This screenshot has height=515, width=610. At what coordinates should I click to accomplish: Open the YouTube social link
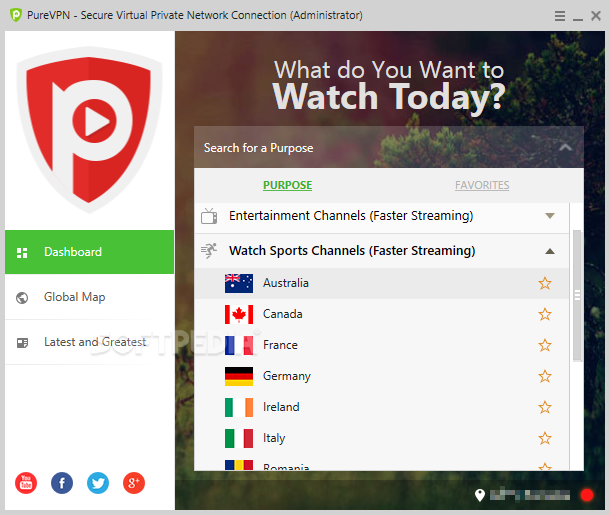26,483
